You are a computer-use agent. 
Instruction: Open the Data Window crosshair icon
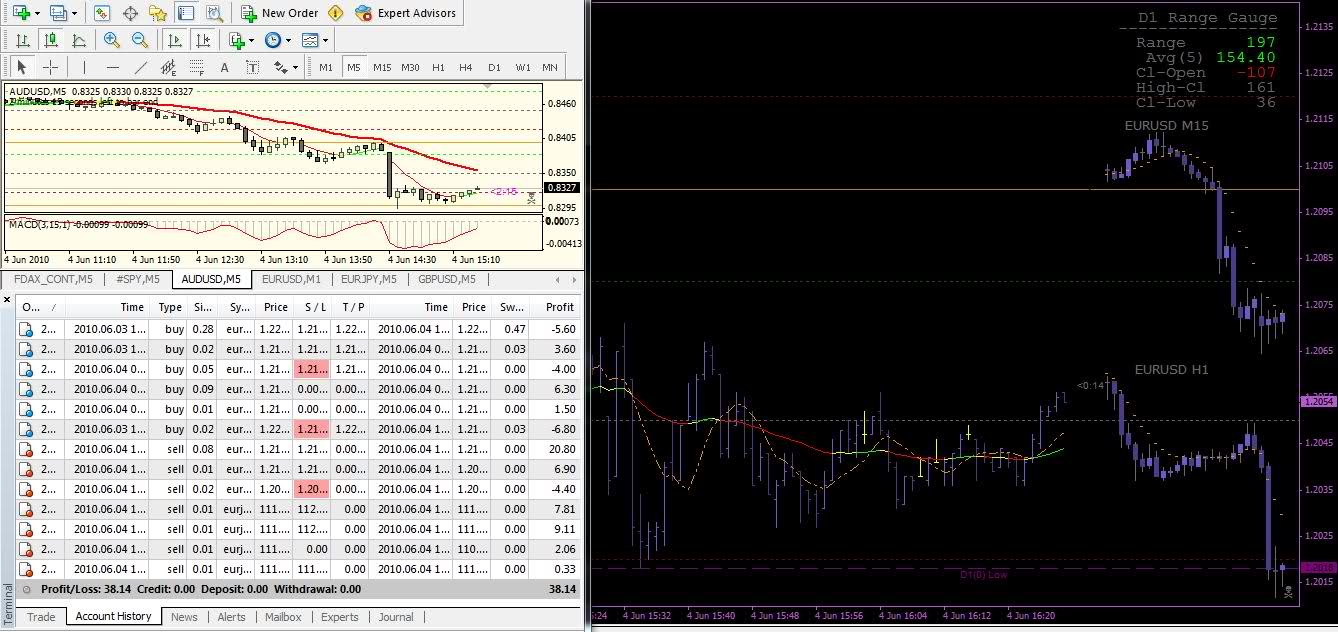pyautogui.click(x=130, y=13)
